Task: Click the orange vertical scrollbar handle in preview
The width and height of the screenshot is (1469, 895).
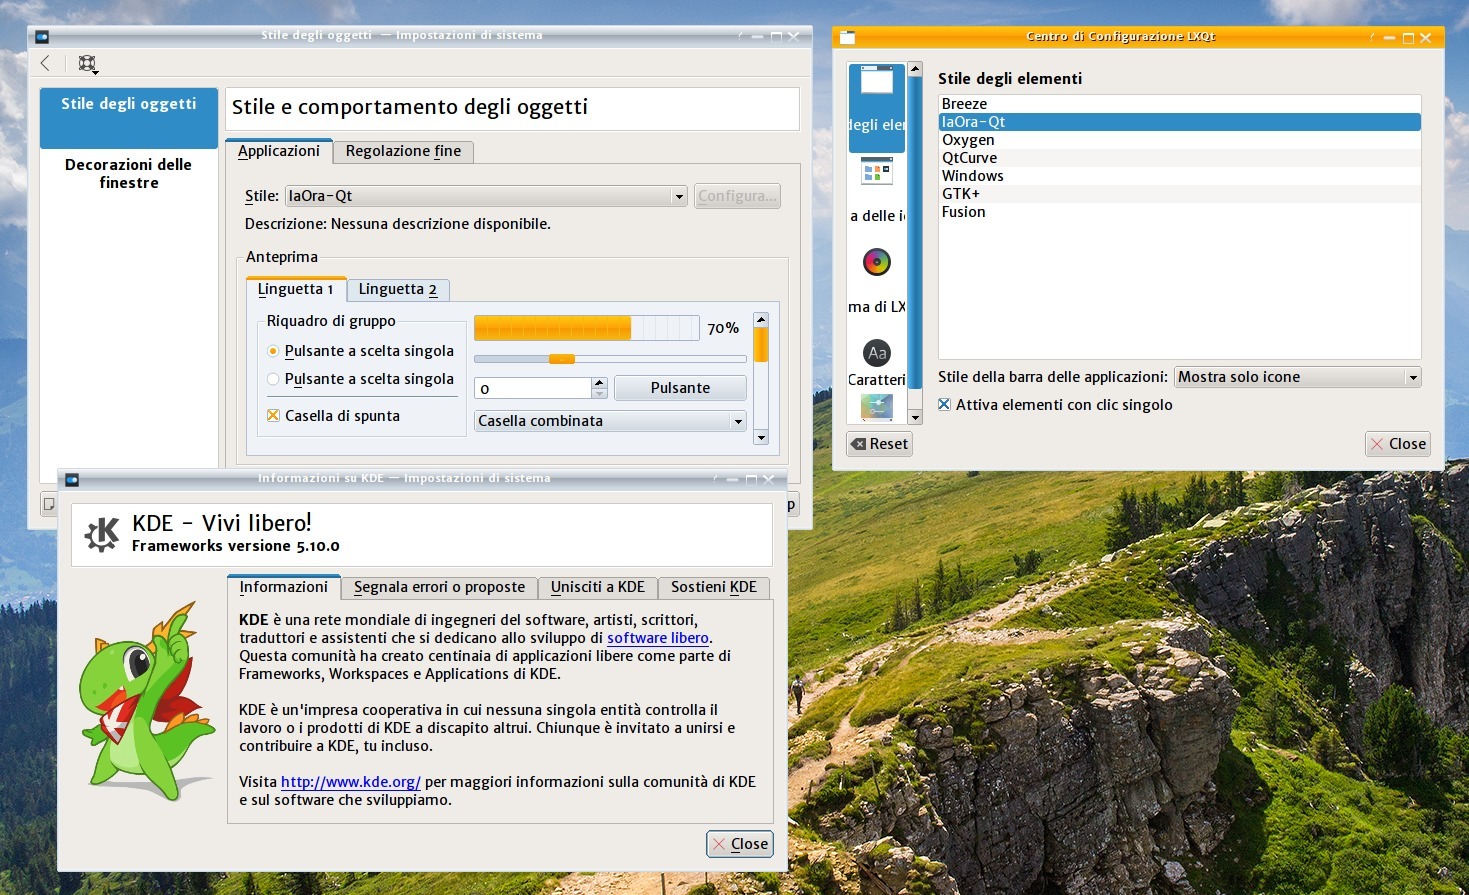Action: click(761, 345)
